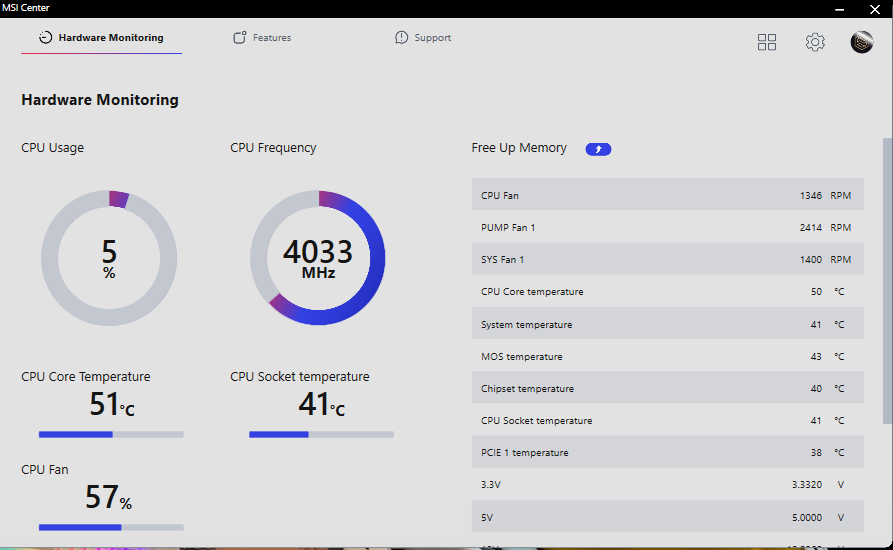Open the user profile avatar
This screenshot has height=550, width=893.
[862, 42]
